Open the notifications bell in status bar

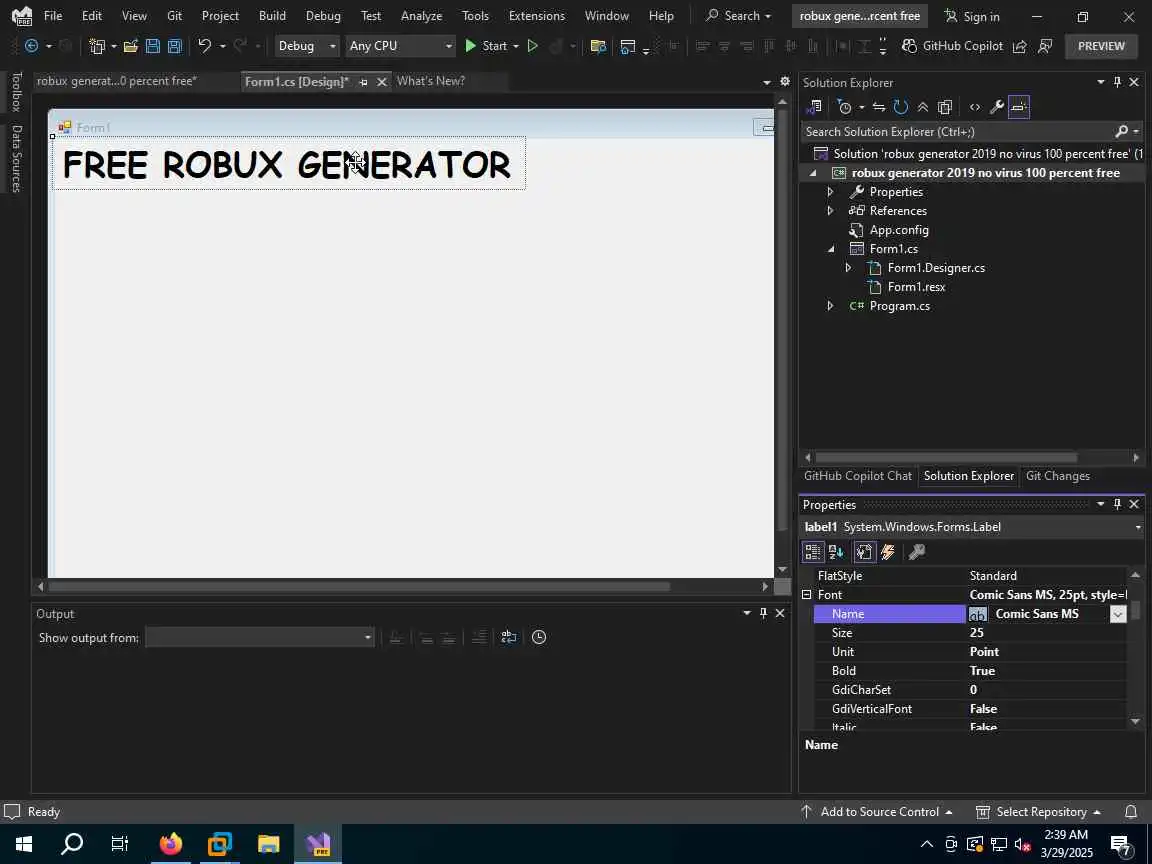tap(1131, 812)
